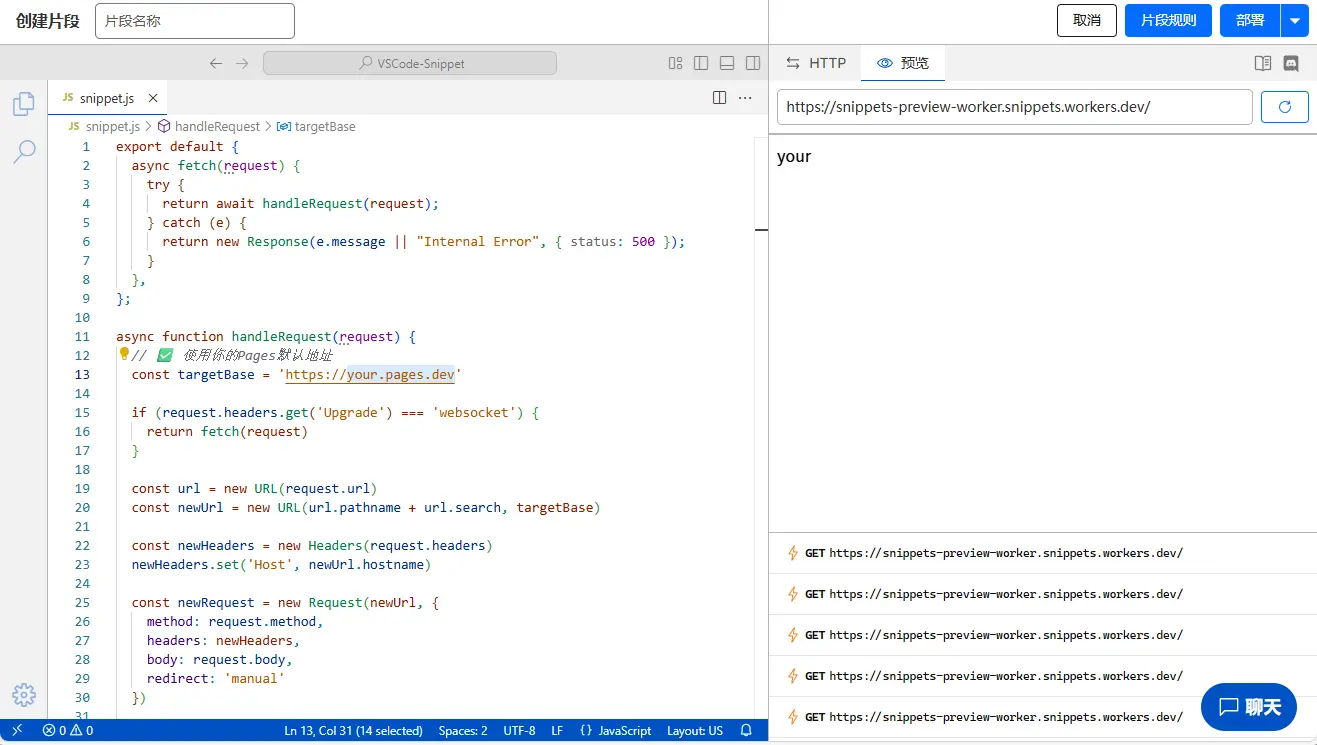Toggle the secondary side bar layout

[x=753, y=63]
